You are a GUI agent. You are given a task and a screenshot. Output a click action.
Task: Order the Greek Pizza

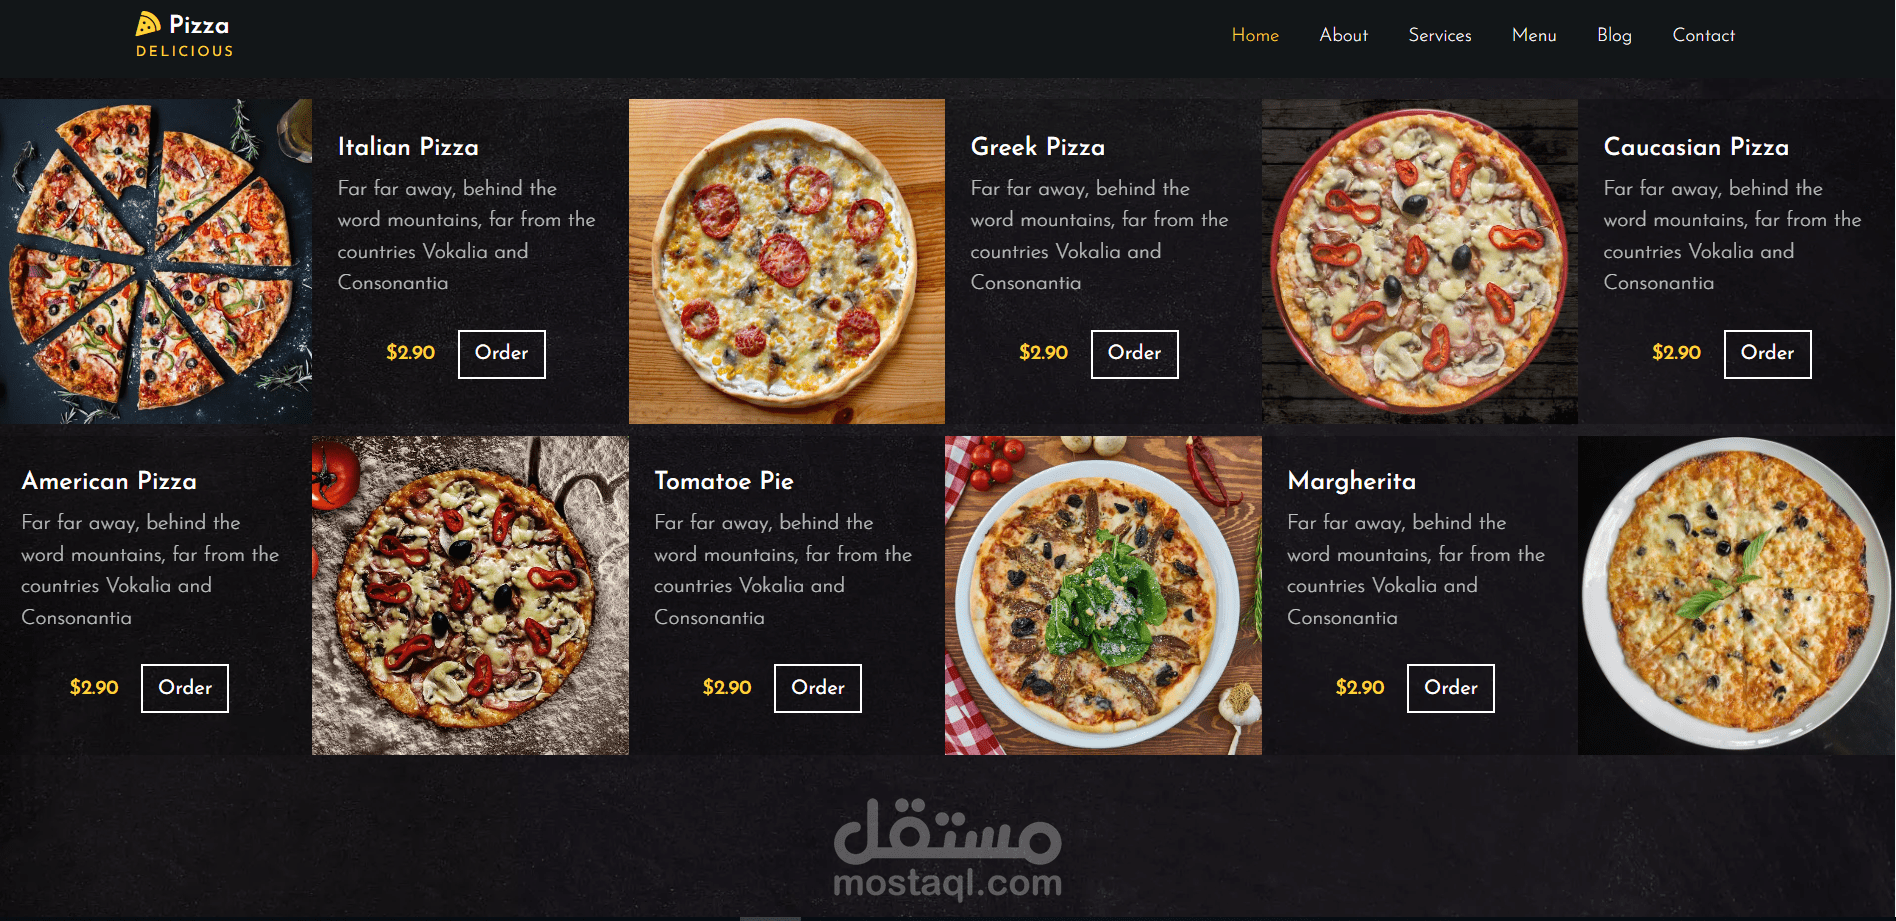(1134, 354)
